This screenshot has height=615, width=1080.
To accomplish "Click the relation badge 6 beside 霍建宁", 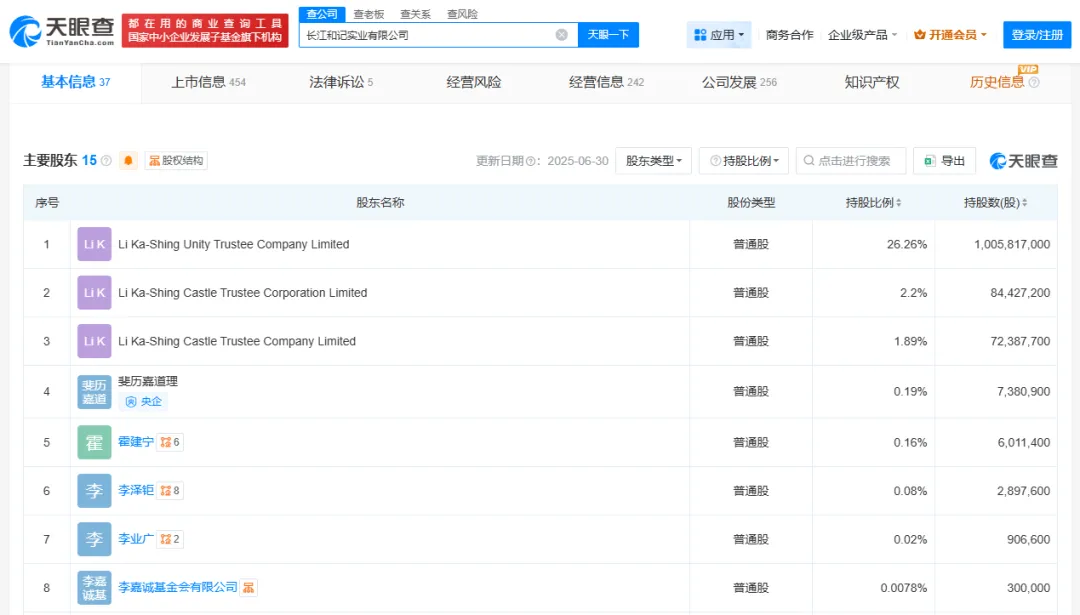I will (x=169, y=442).
